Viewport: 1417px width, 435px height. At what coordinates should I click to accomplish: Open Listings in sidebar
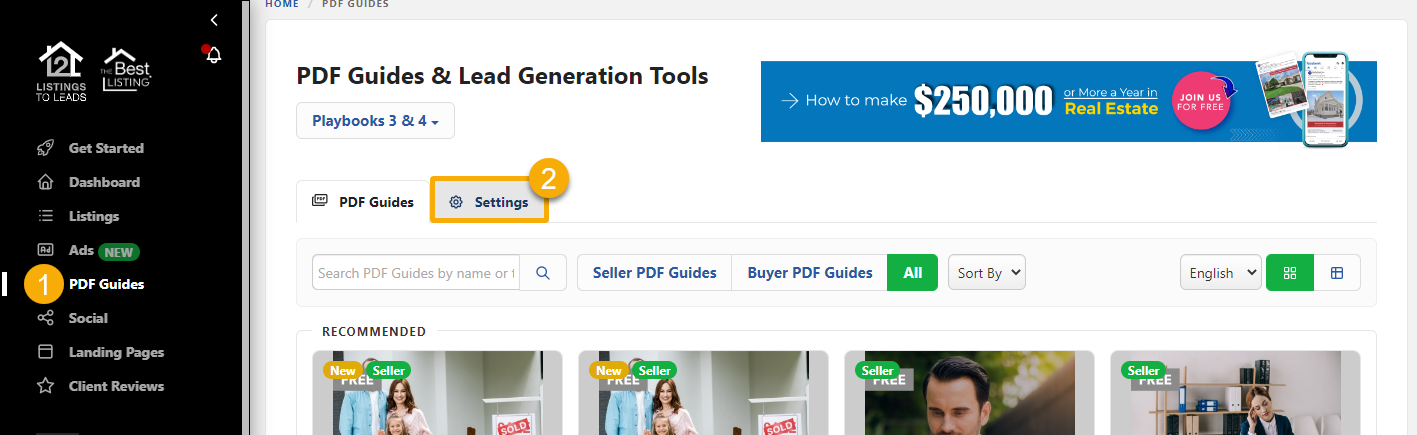coord(94,216)
